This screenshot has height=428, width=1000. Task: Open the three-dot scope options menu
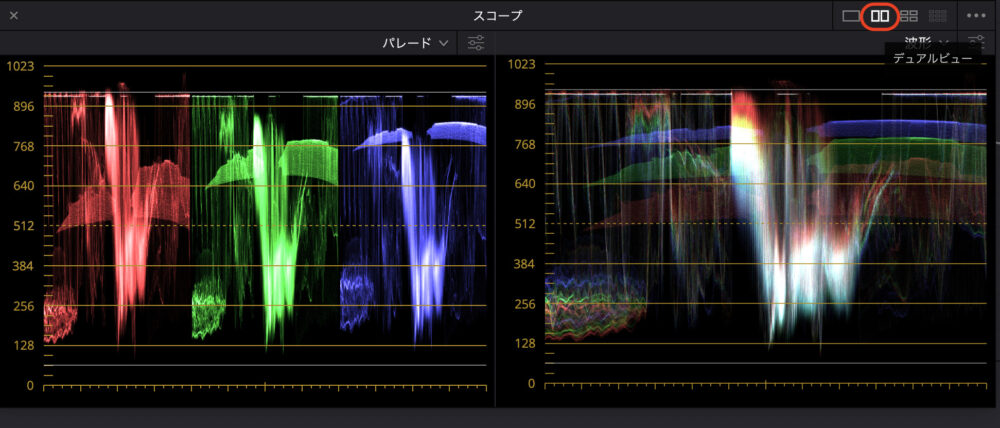tap(976, 16)
